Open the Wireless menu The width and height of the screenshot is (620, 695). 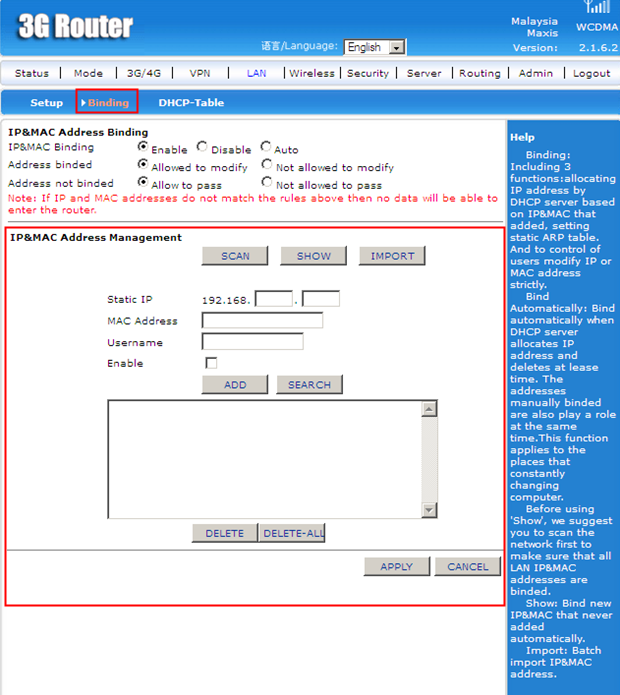pyautogui.click(x=312, y=73)
